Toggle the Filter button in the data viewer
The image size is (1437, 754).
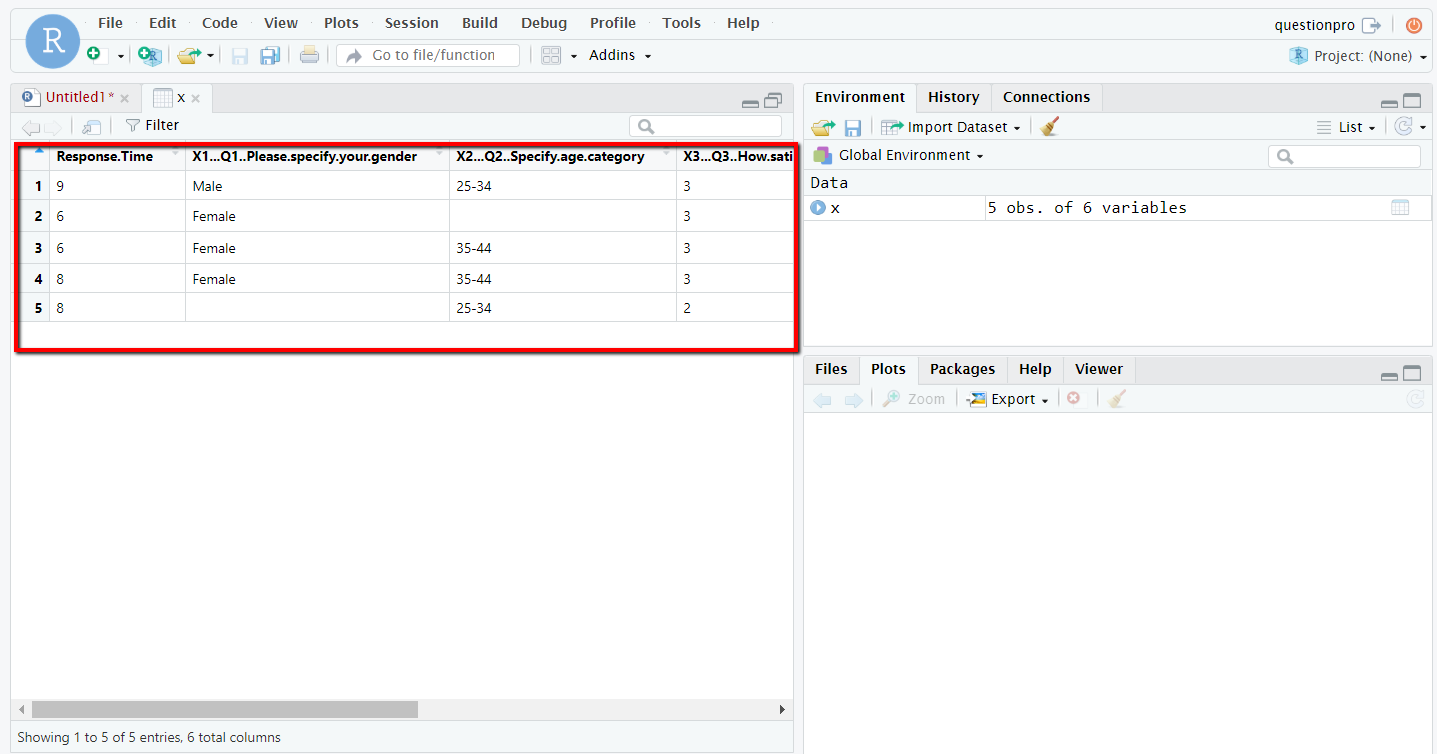tap(152, 125)
